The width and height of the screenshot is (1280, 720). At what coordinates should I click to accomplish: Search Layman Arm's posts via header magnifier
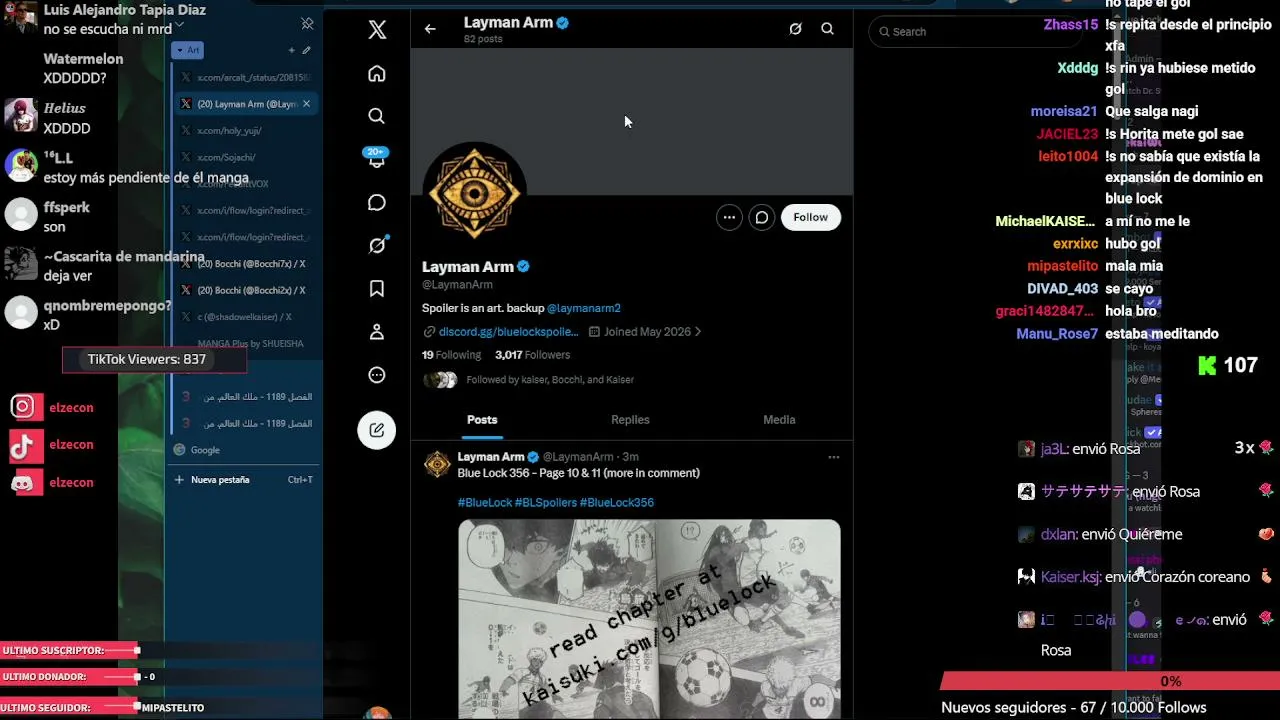coord(827,29)
